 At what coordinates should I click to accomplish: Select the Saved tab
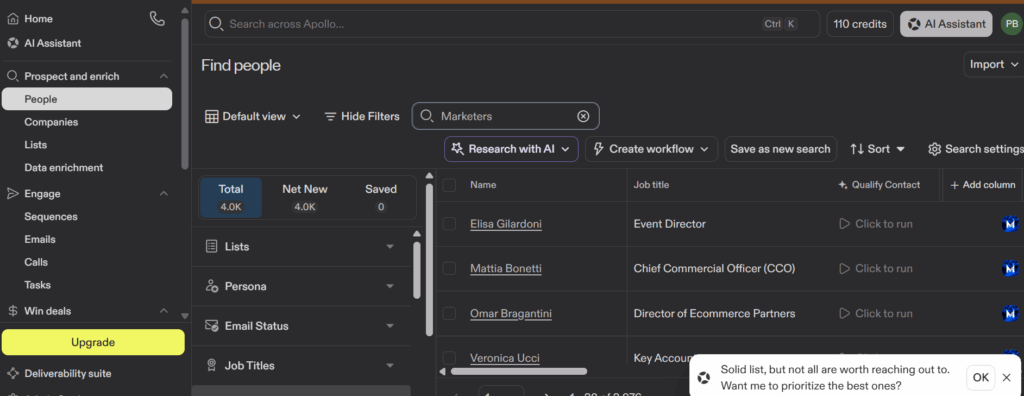[381, 197]
